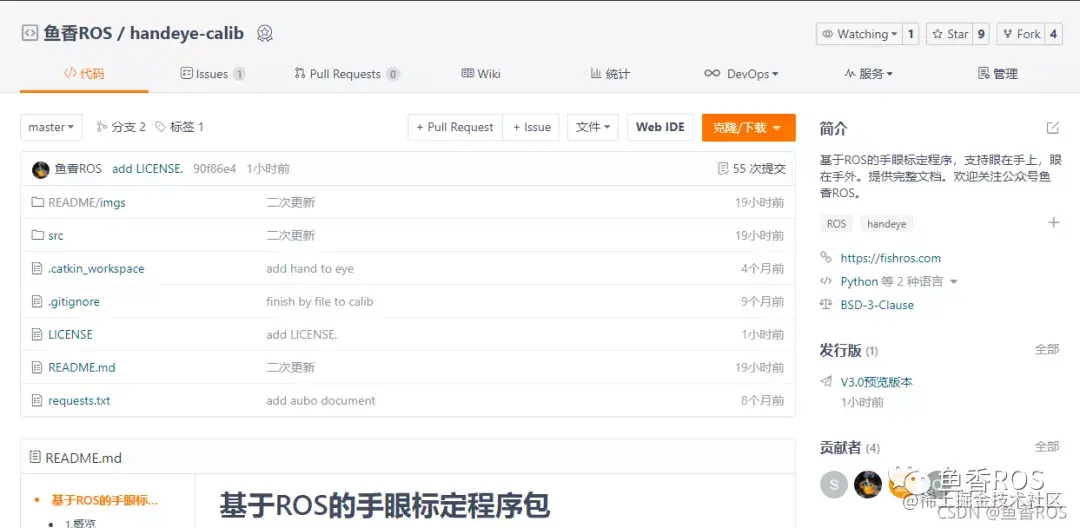Click the LICENSE file icon
Viewport: 1080px width, 528px height.
click(37, 335)
